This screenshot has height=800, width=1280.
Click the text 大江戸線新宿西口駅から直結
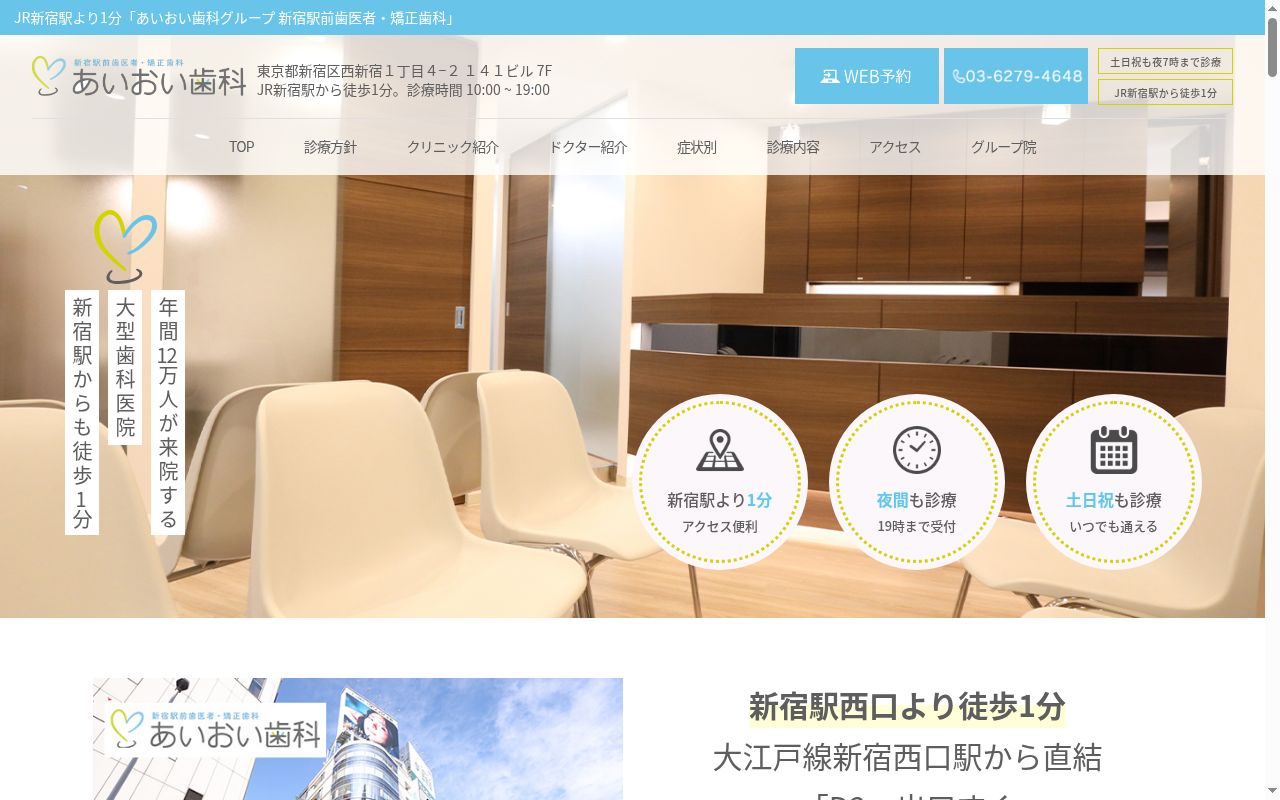(x=907, y=757)
